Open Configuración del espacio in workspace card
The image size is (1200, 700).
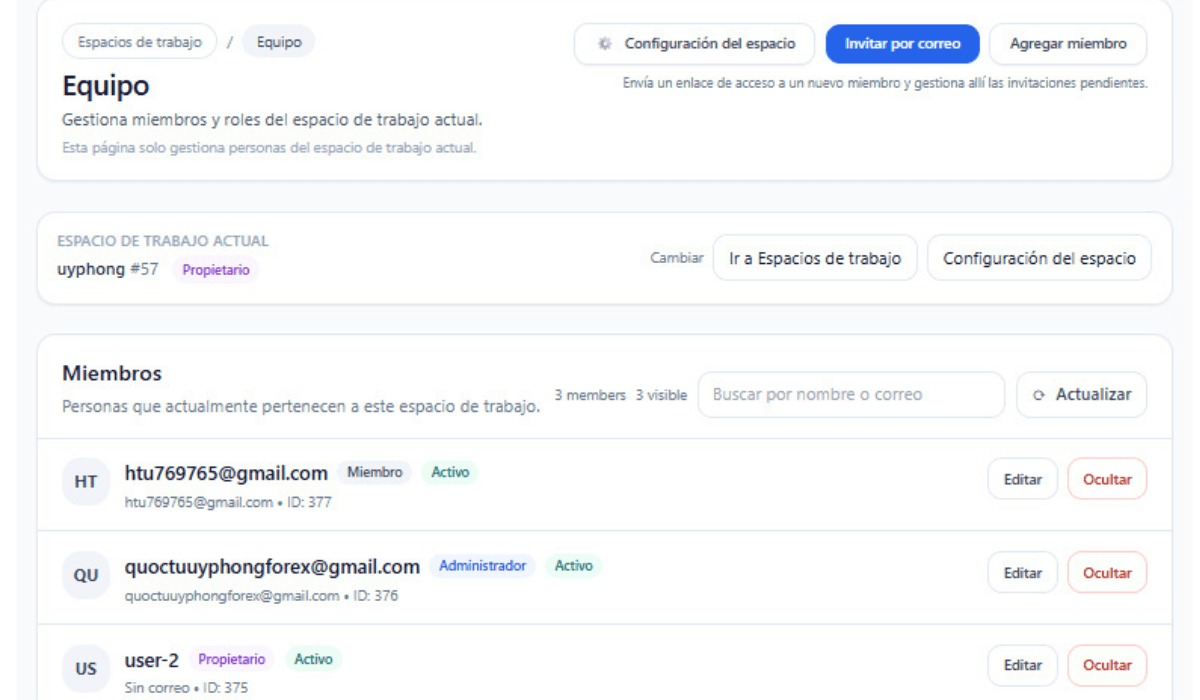[1039, 258]
